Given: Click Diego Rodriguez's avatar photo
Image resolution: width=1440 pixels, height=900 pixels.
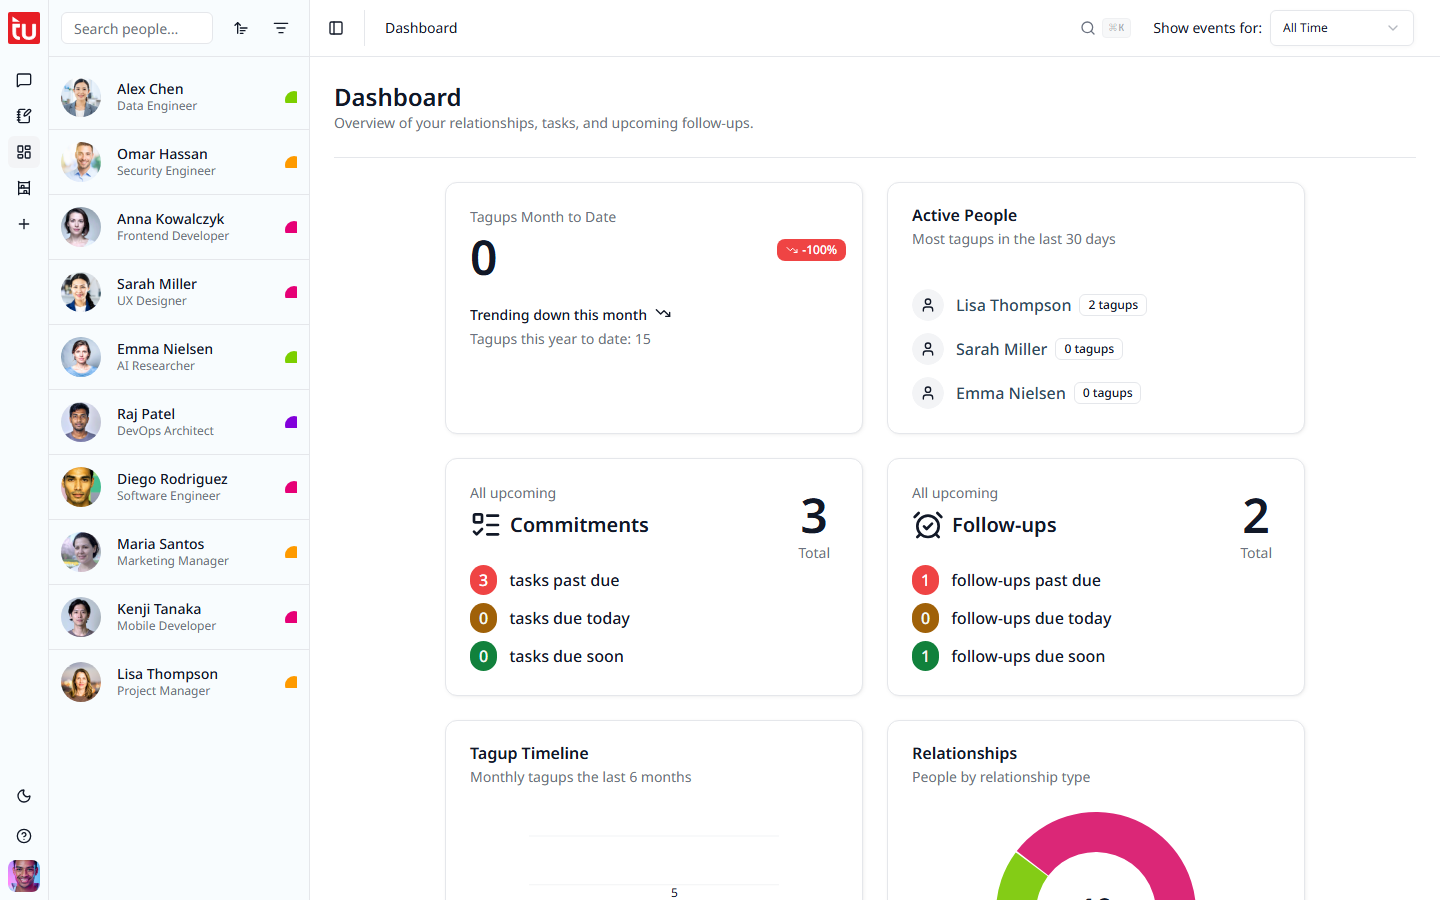Looking at the screenshot, I should click(81, 487).
